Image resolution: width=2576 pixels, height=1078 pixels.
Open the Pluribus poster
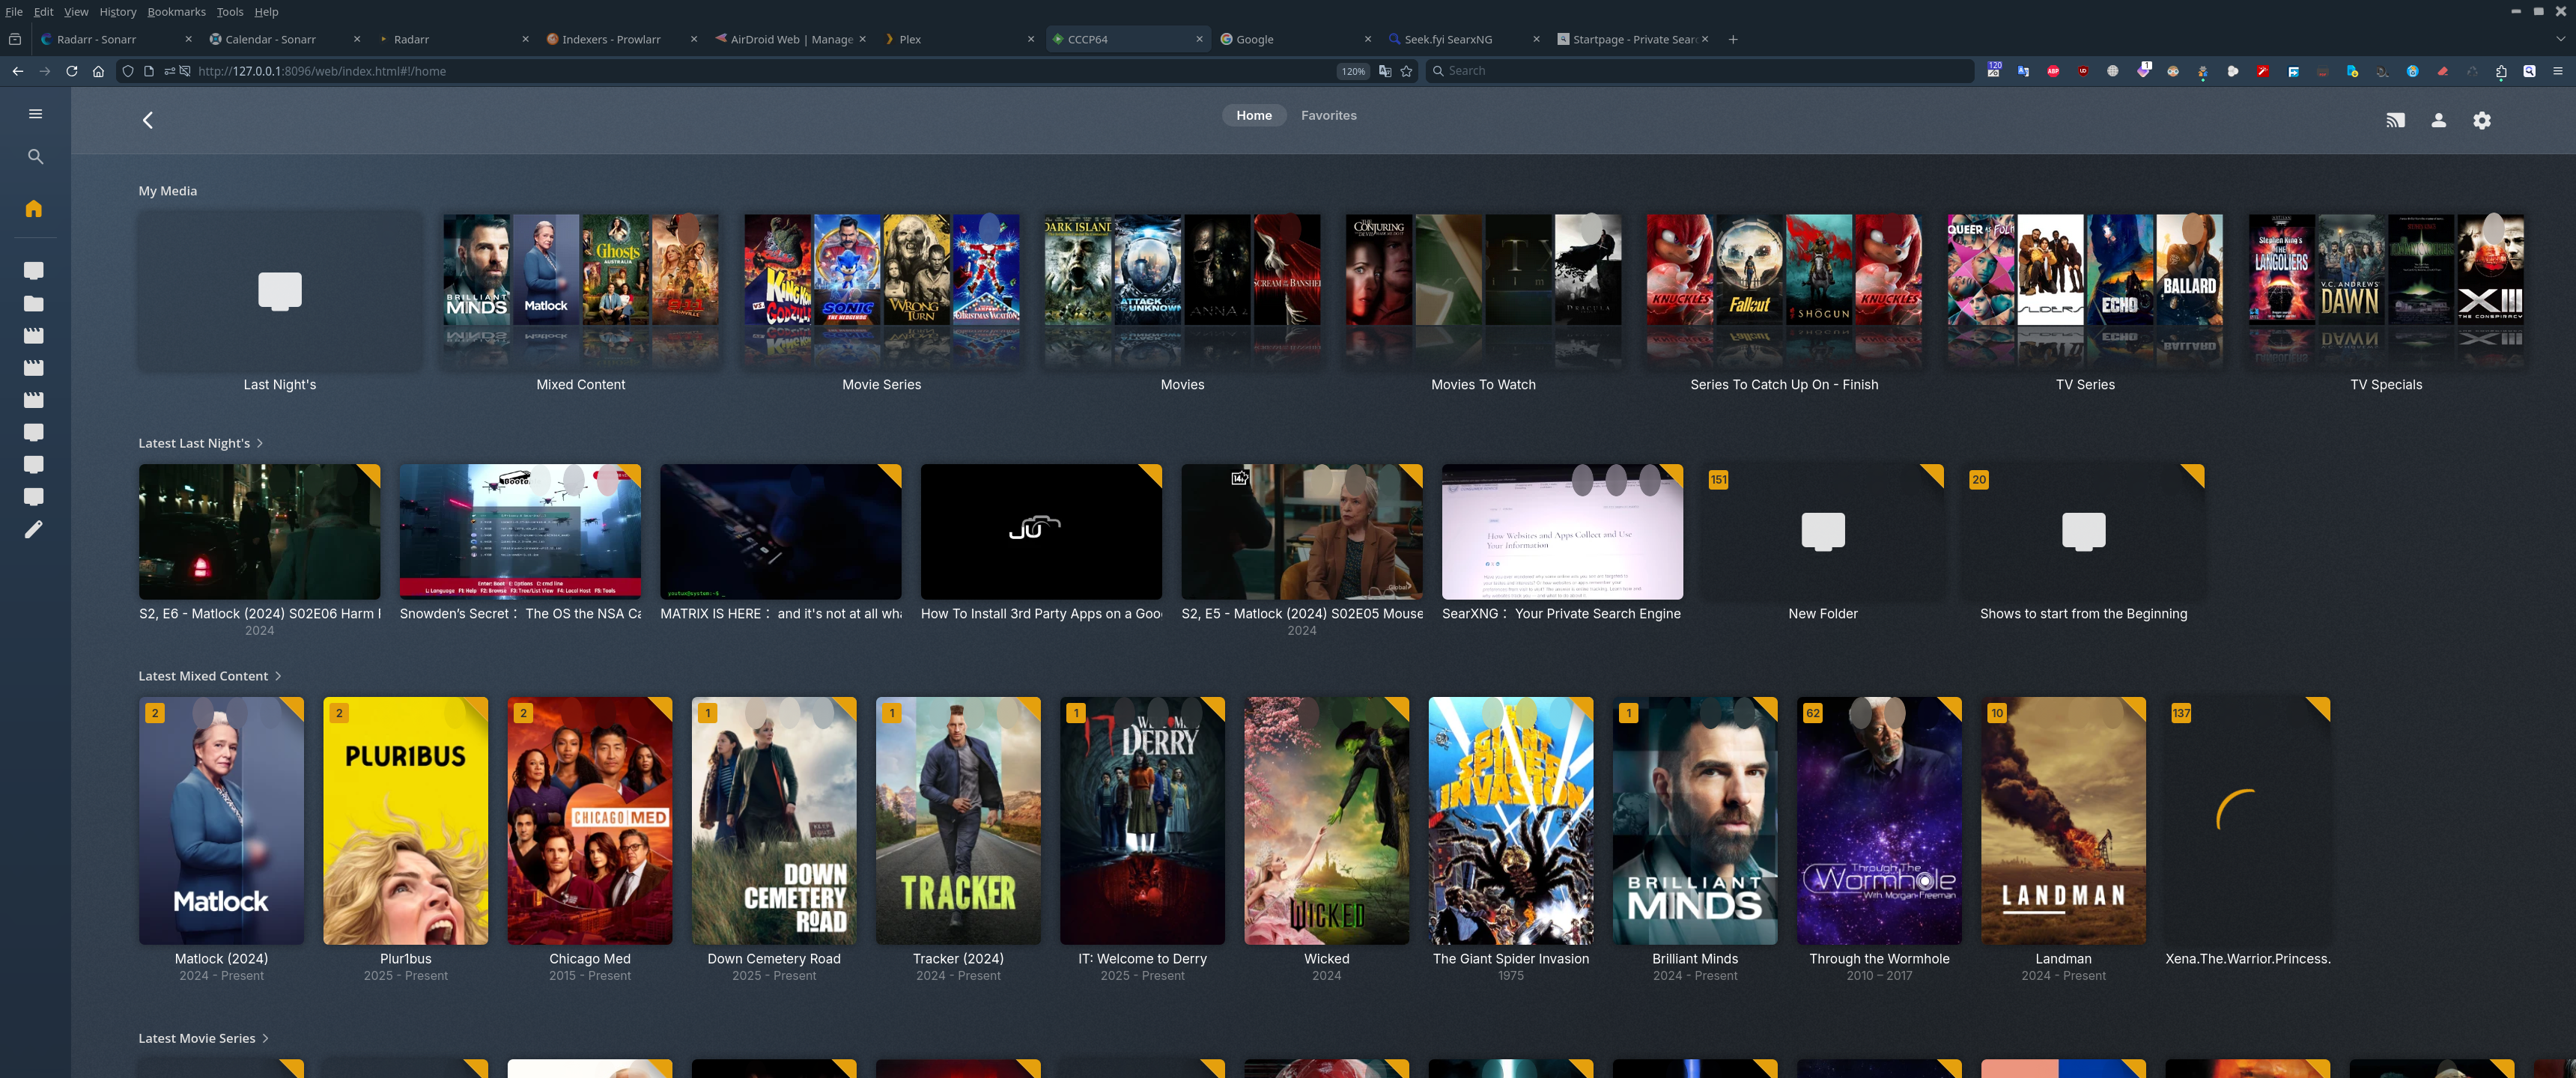405,820
